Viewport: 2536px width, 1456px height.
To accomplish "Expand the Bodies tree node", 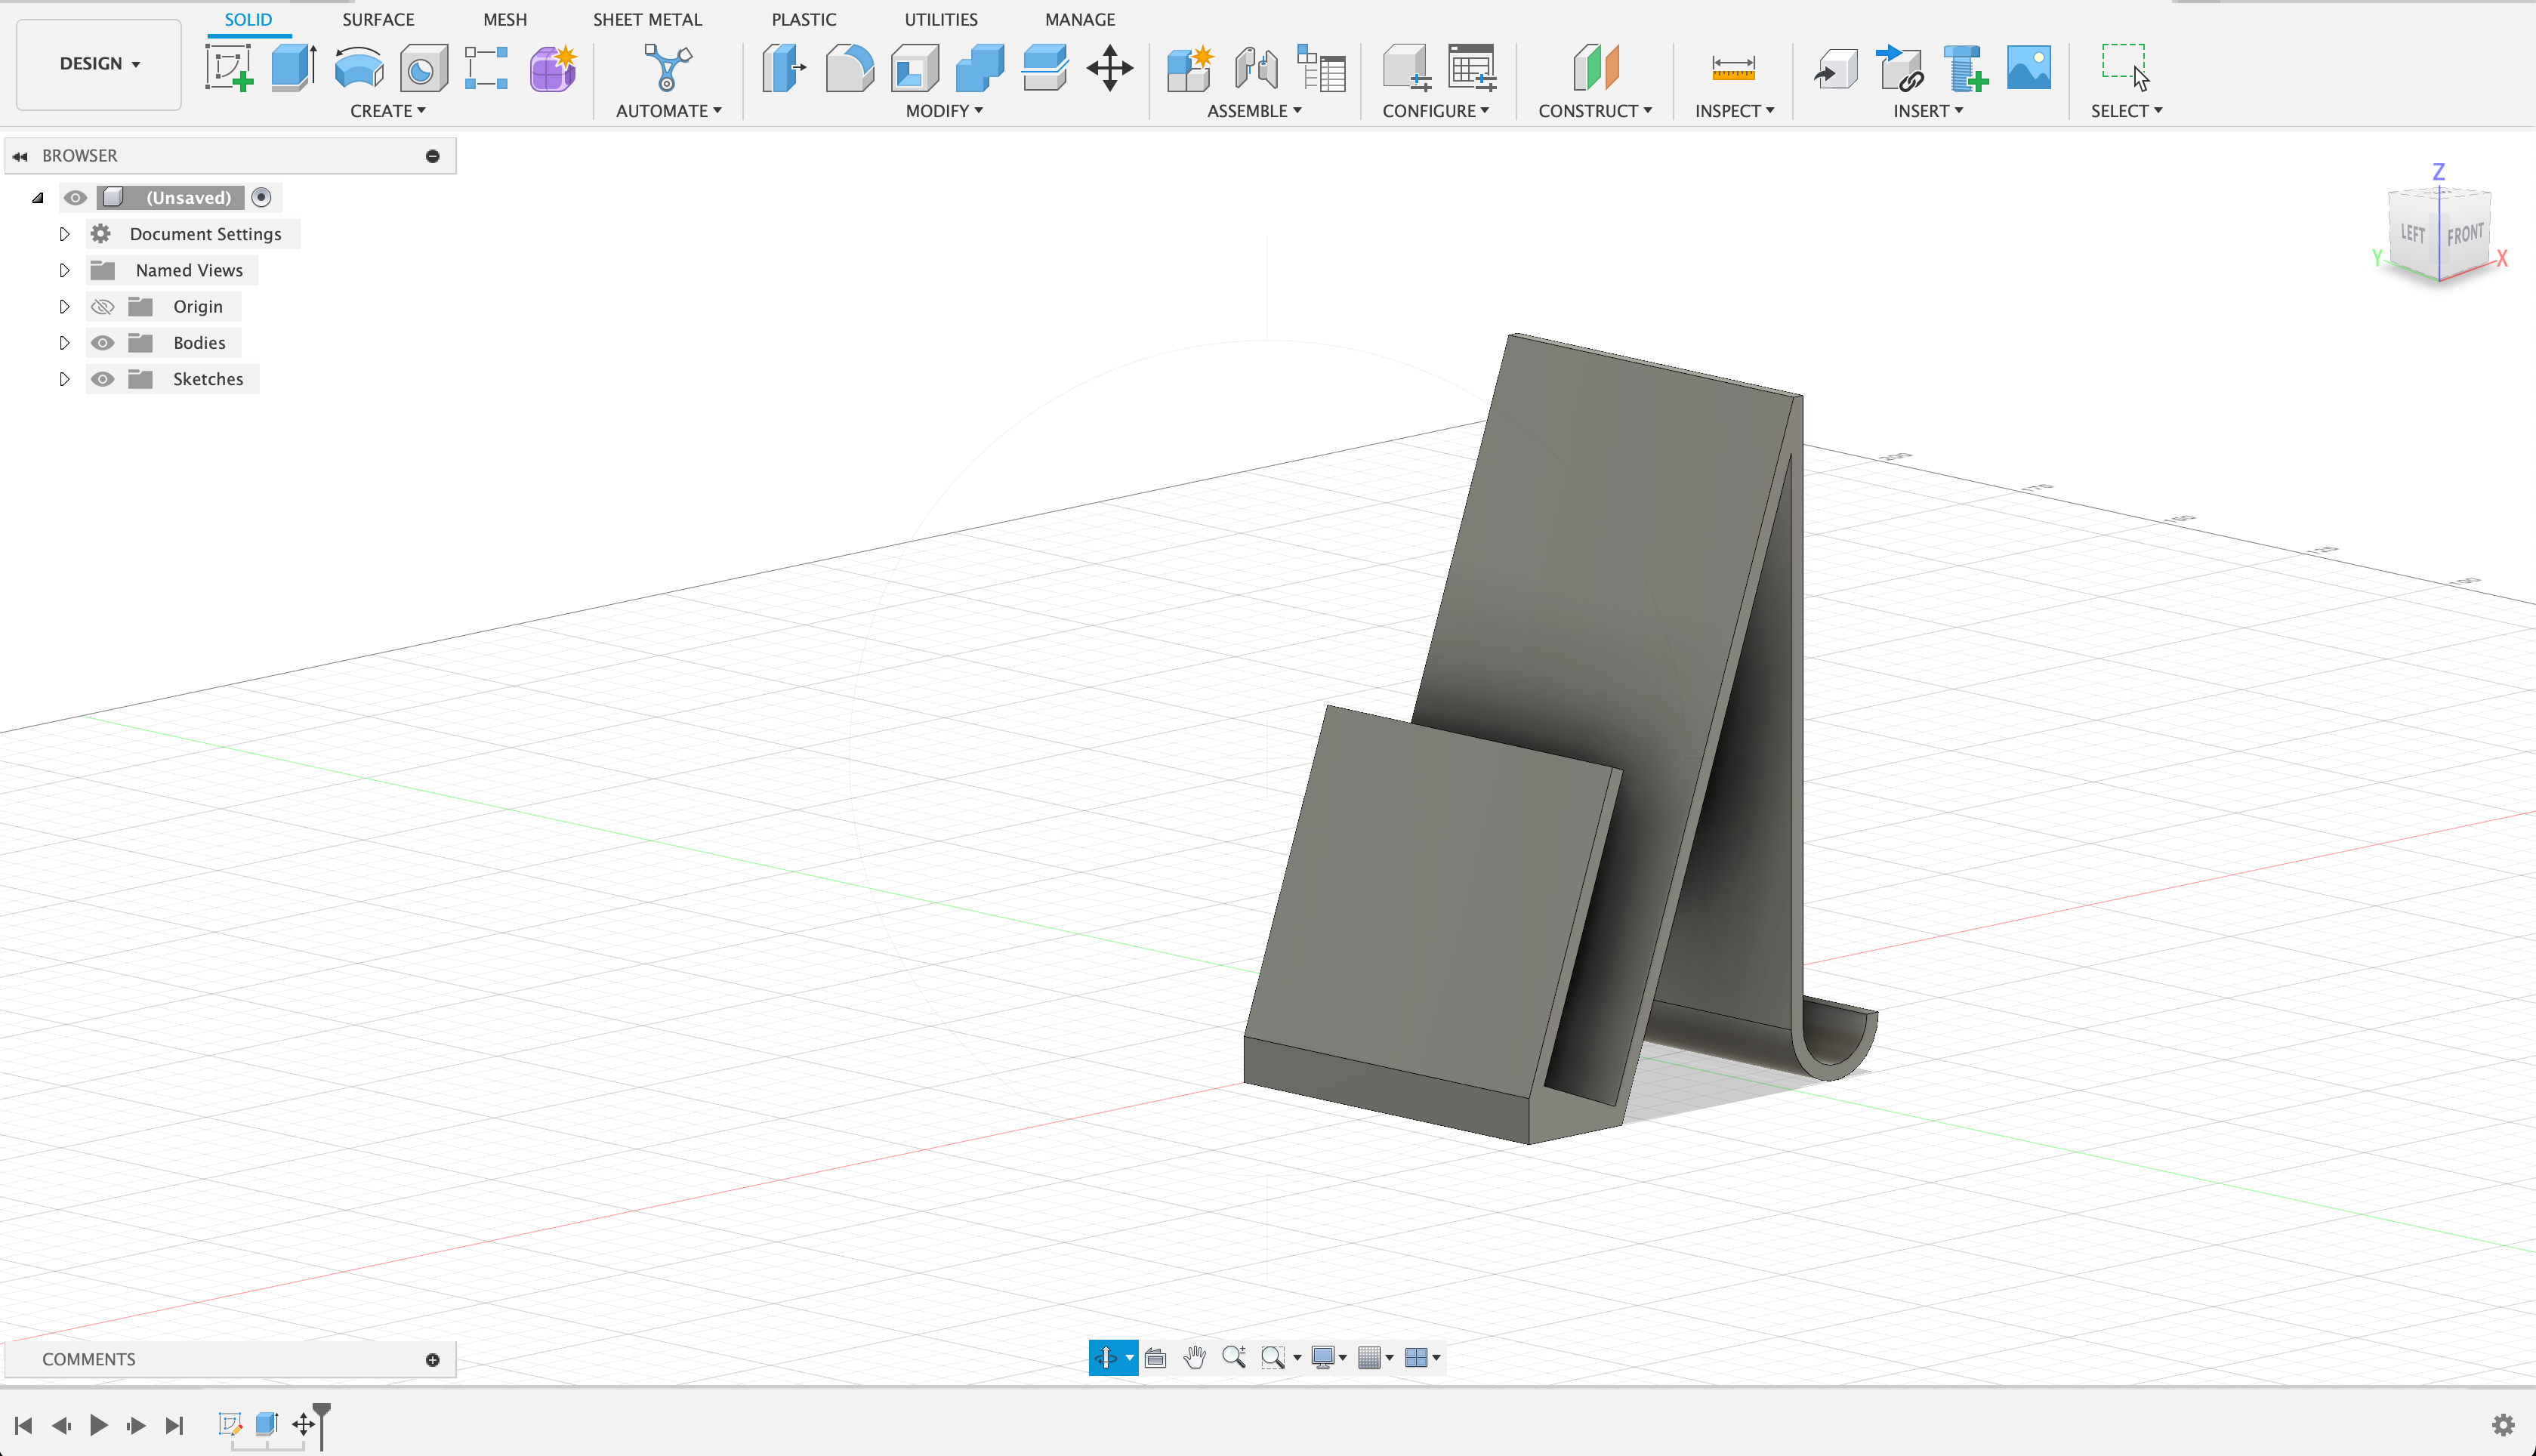I will [64, 343].
